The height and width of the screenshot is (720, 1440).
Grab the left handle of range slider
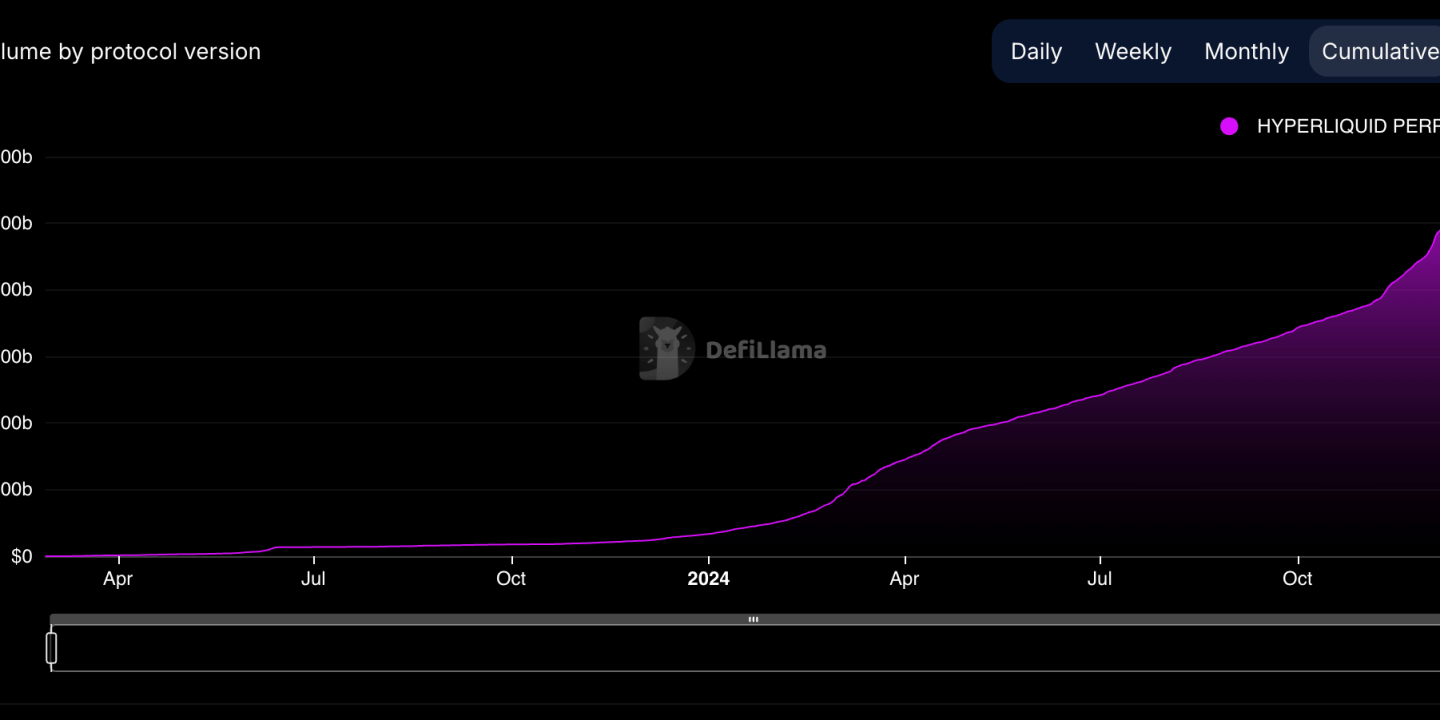tap(52, 648)
